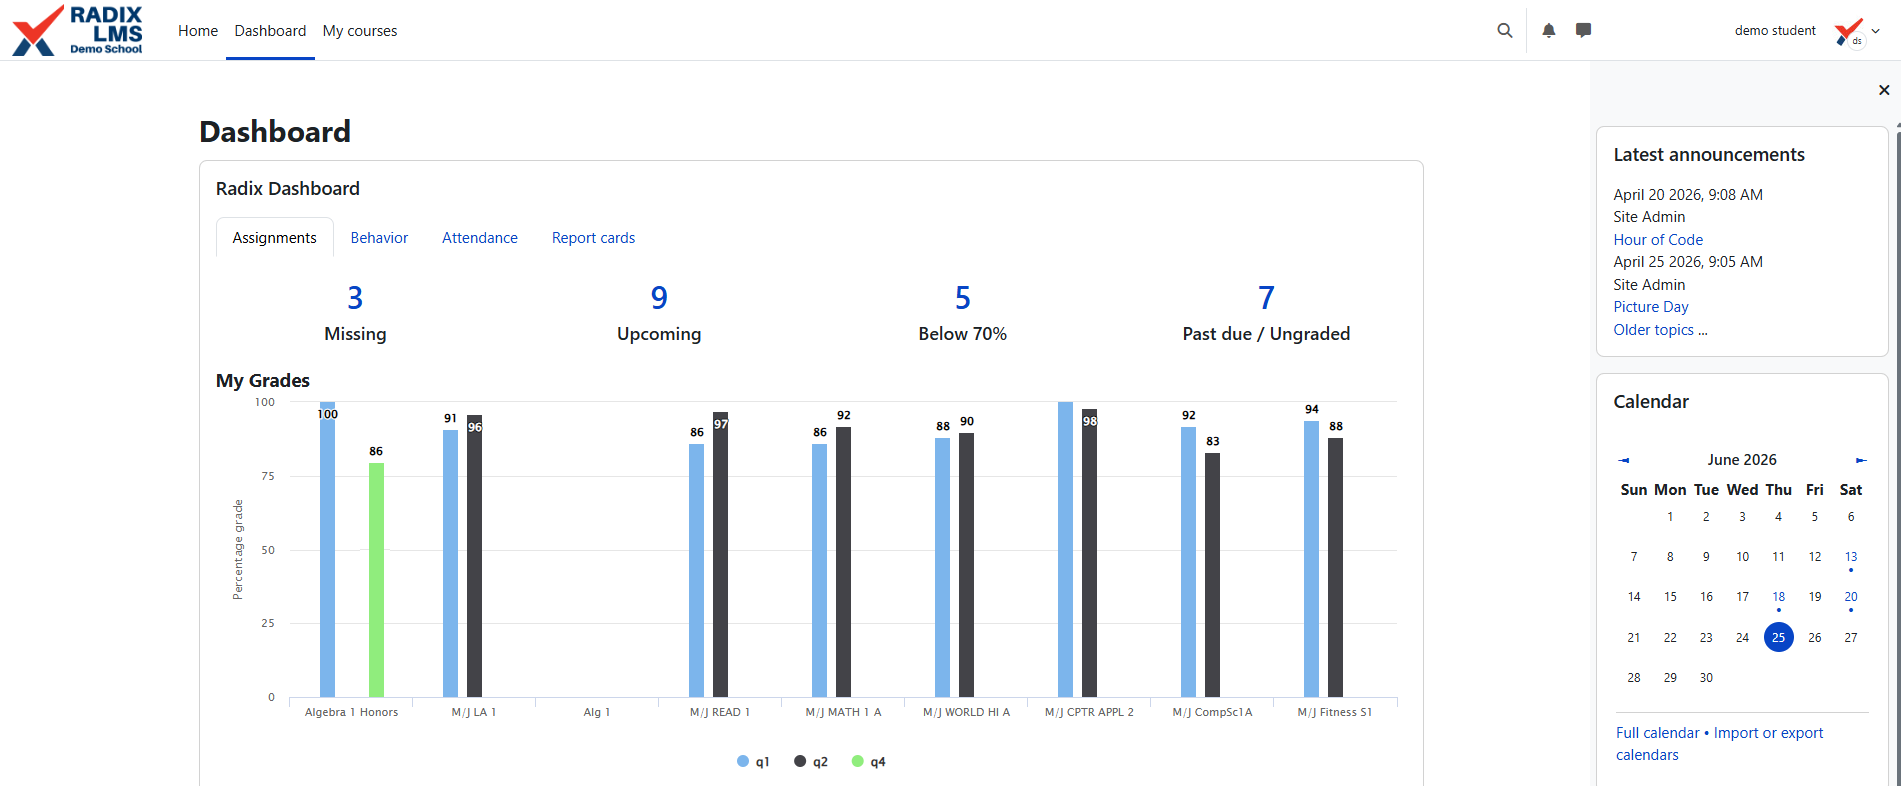Toggle the q4 legend series
Screen dimensions: 1901x786
click(x=869, y=762)
